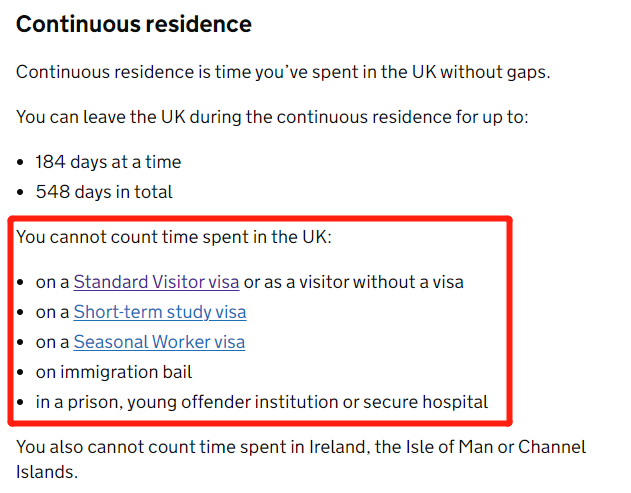Click the 'on immigration bail' list item

114,372
